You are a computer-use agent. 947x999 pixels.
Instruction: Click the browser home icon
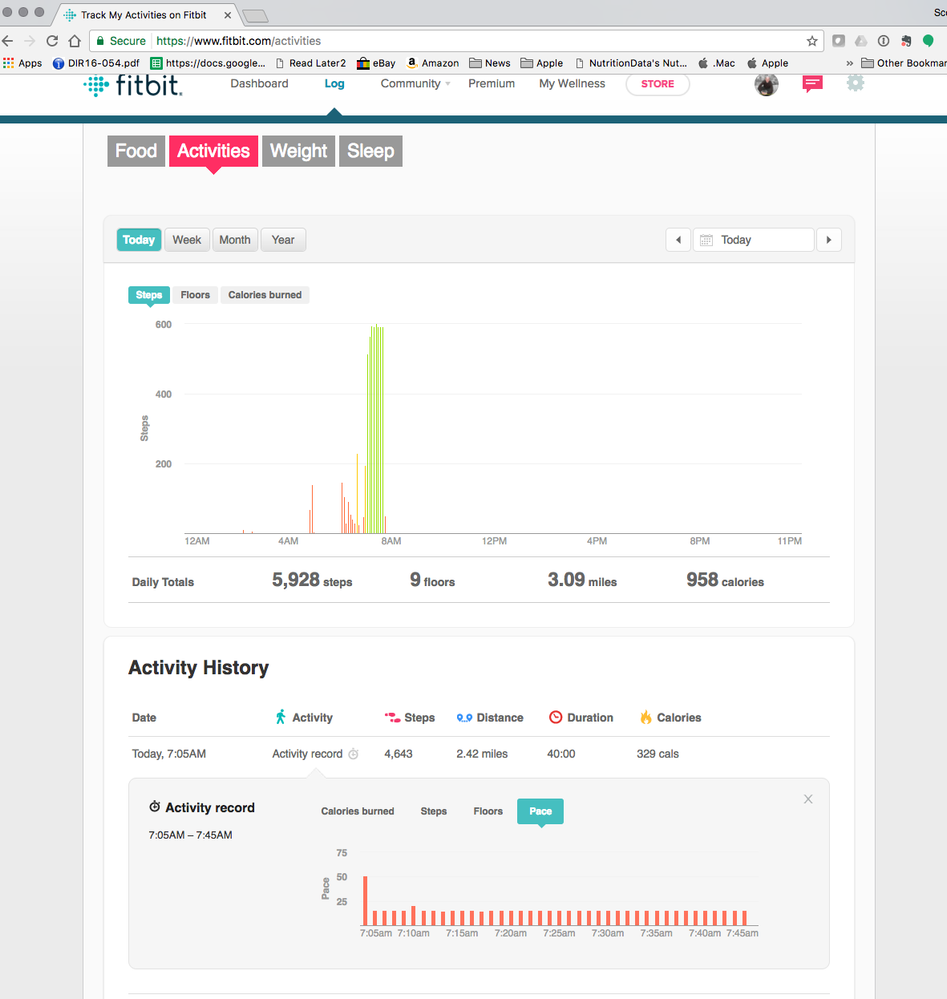(x=74, y=41)
